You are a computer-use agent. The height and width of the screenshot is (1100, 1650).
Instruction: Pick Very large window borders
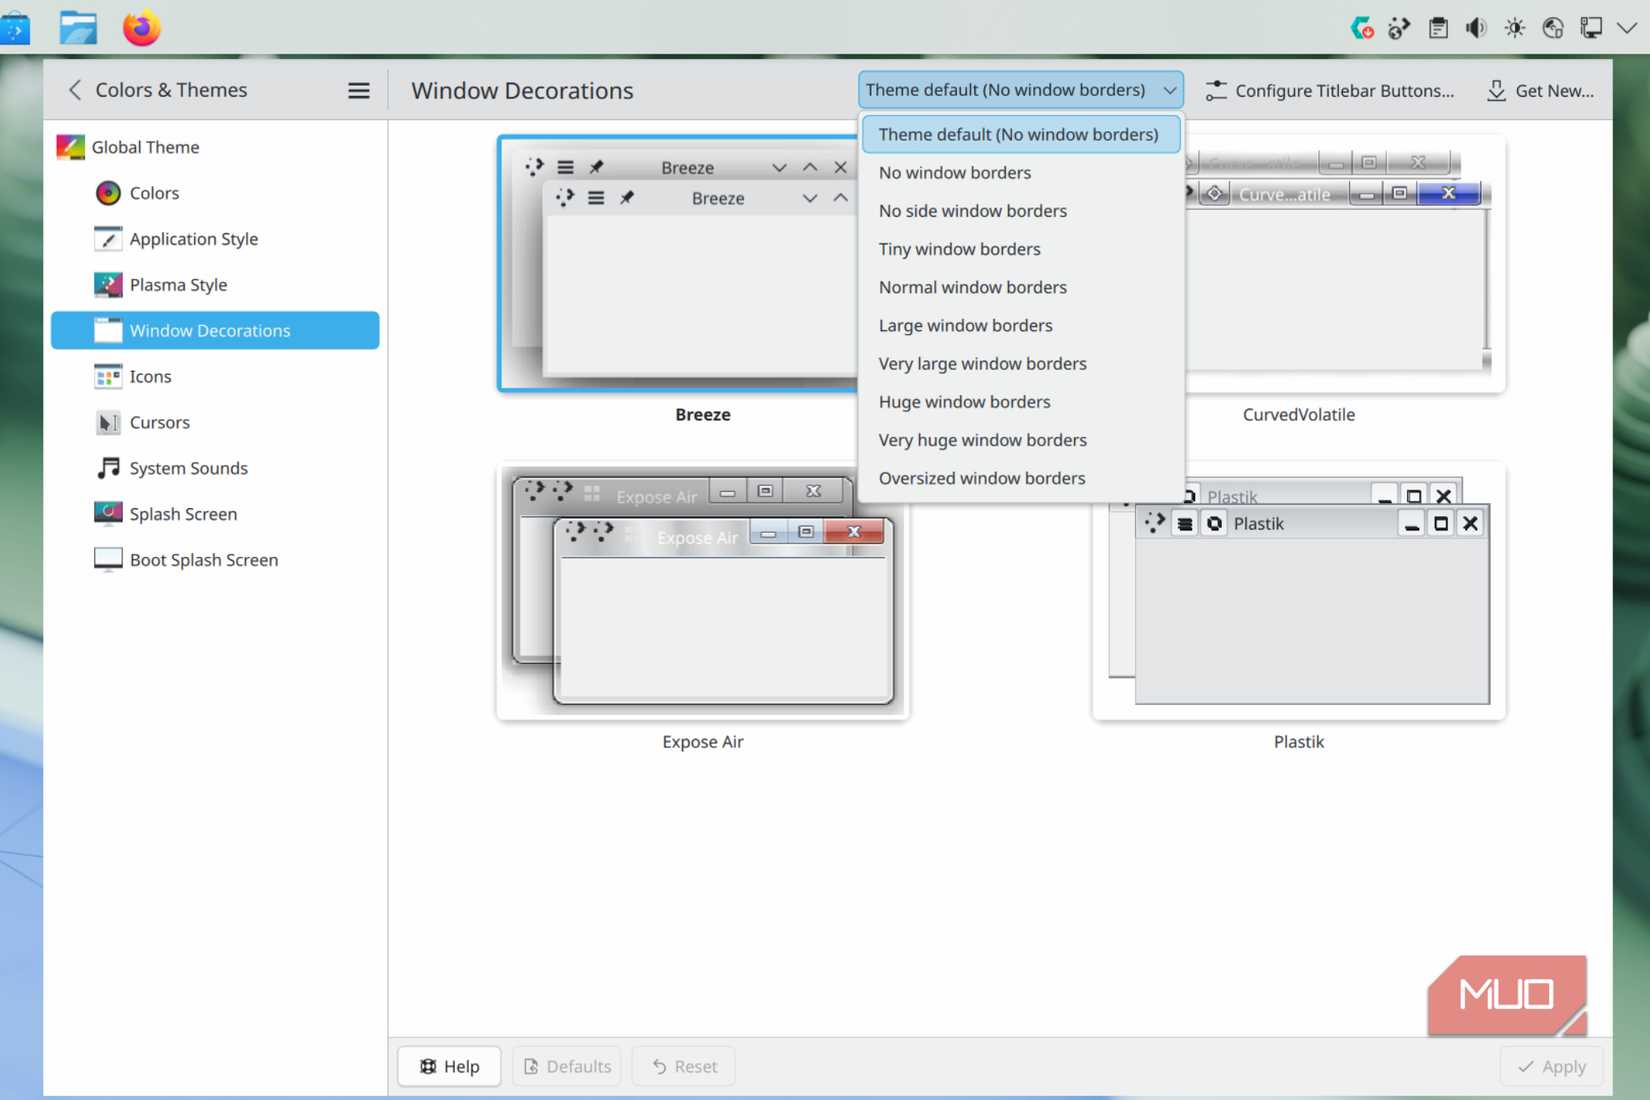[1021, 364]
